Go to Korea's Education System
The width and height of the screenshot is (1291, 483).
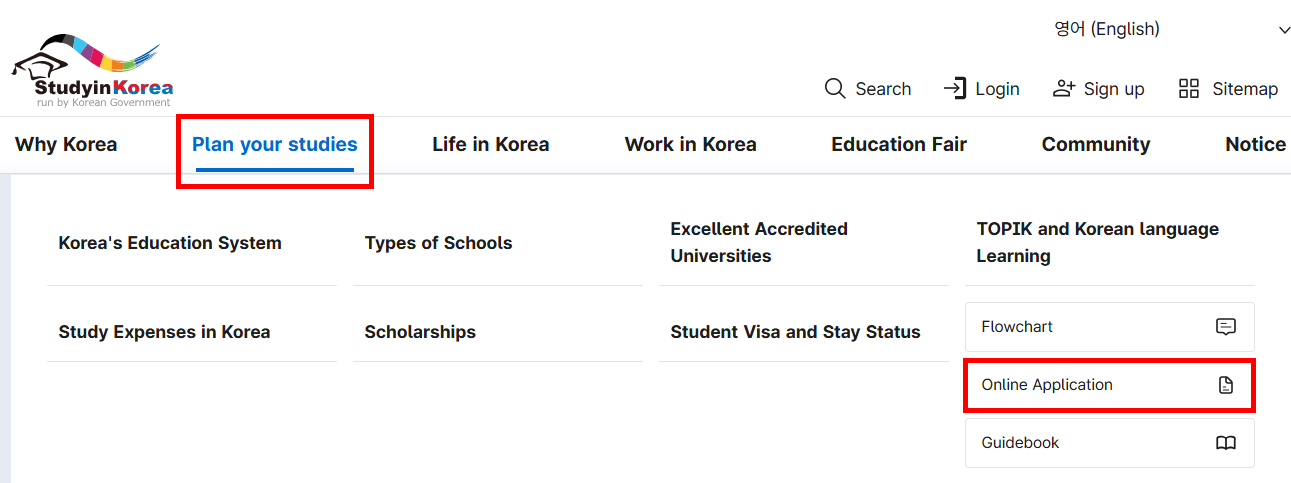(170, 243)
